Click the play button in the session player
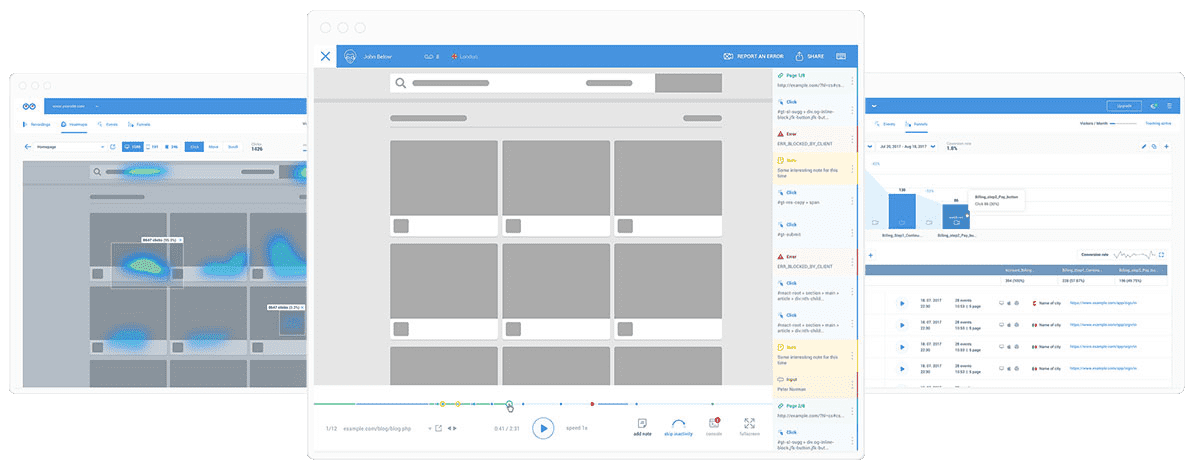Viewport: 1200px width, 475px height. (x=543, y=428)
